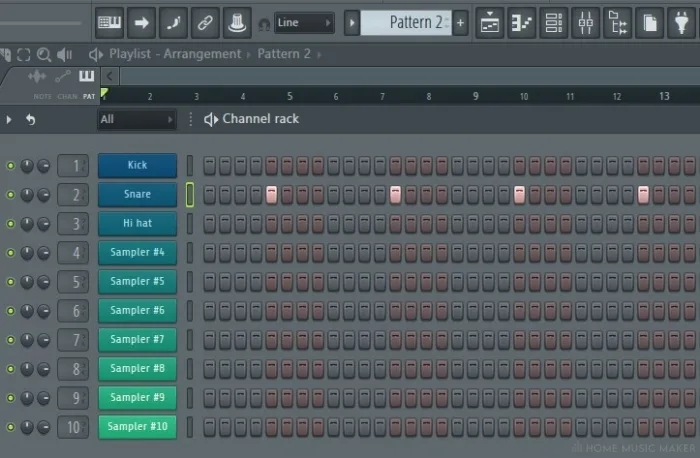Select the Kick channel selector light
Screen dimensions: 700x458
pos(190,166)
